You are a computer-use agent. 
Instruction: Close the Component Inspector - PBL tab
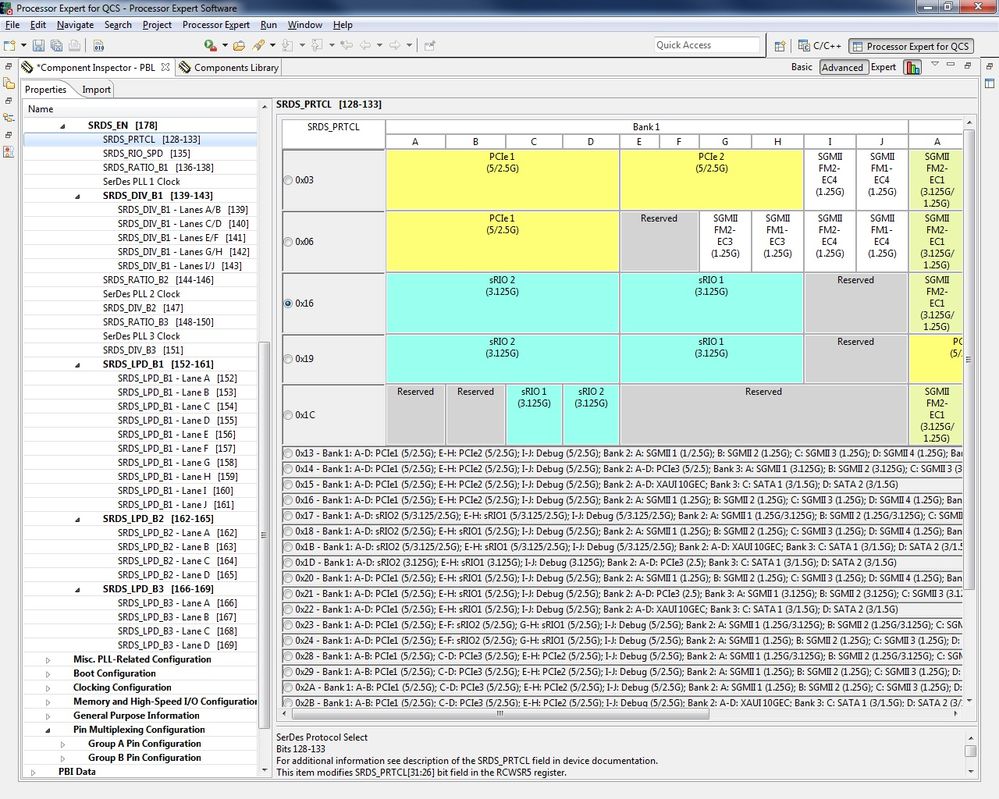click(x=165, y=67)
